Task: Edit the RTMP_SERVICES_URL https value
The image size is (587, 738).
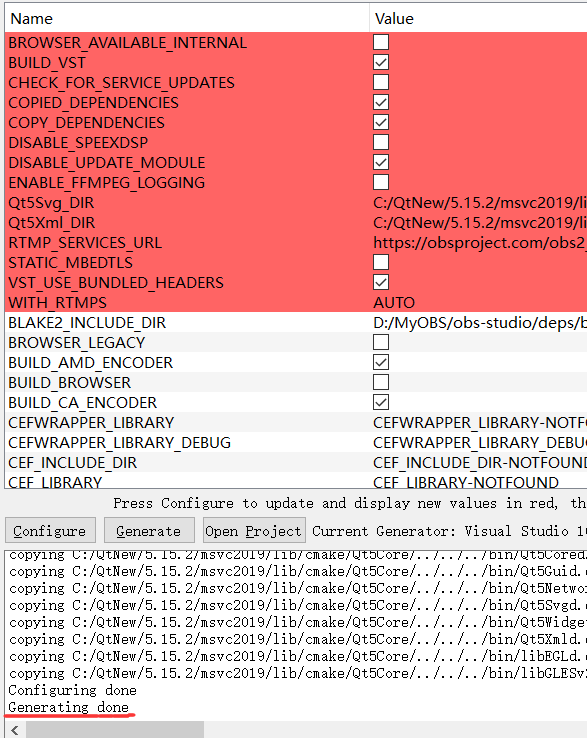Action: pos(480,243)
